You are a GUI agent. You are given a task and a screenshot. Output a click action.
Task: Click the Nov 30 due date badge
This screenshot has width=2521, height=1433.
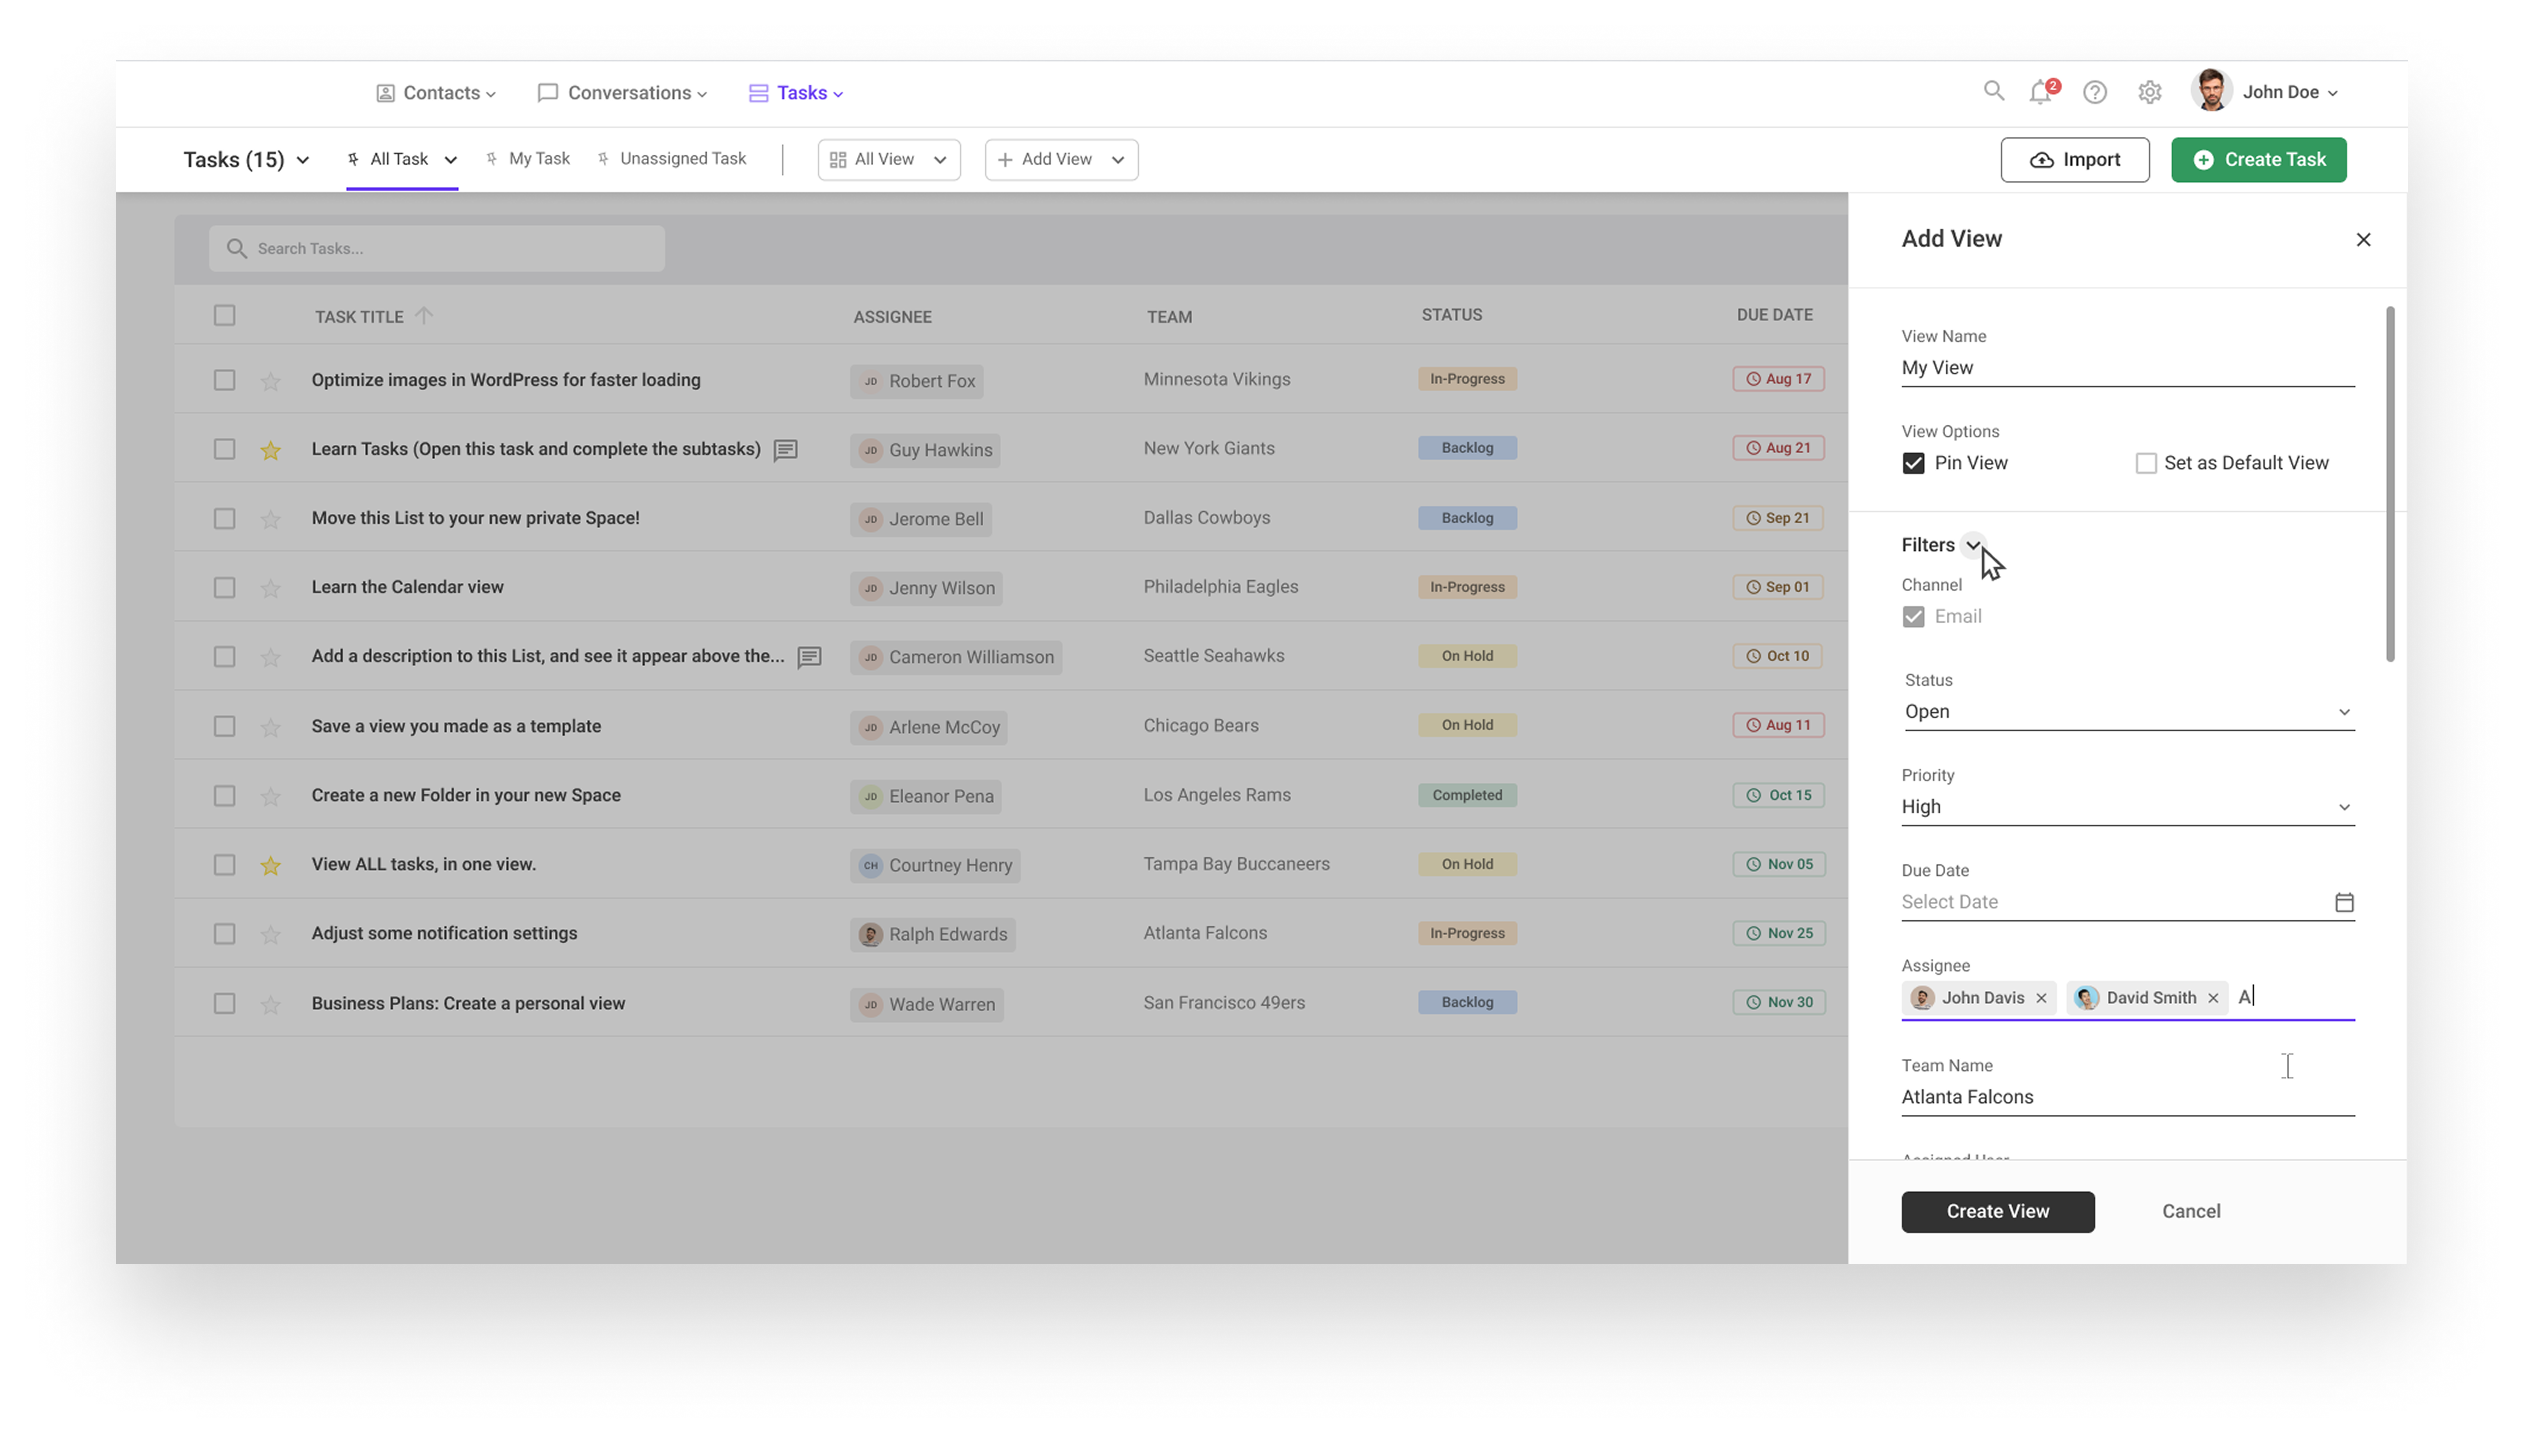pos(1777,1002)
